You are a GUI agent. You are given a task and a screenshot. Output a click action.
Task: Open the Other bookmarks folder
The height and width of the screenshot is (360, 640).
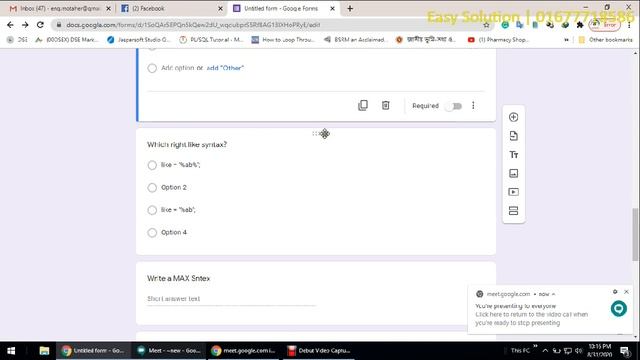(x=606, y=40)
